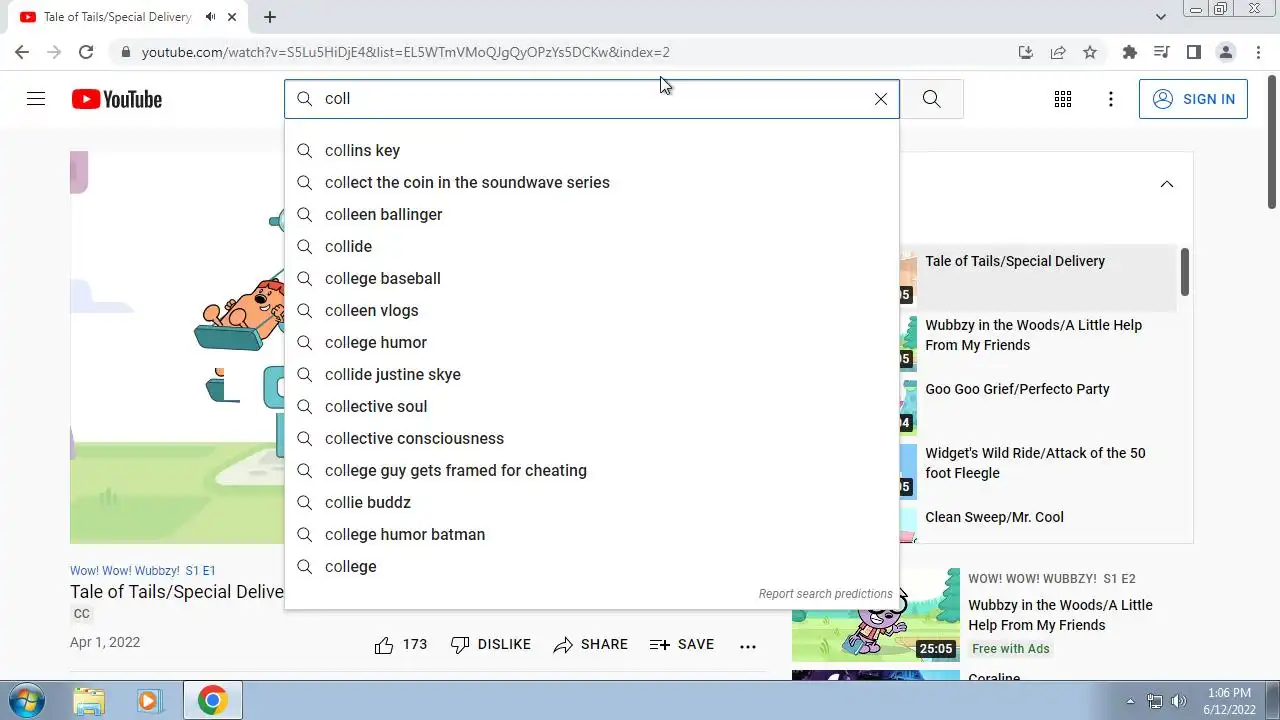
Task: Open Chrome extensions puzzle icon
Action: (x=1130, y=52)
